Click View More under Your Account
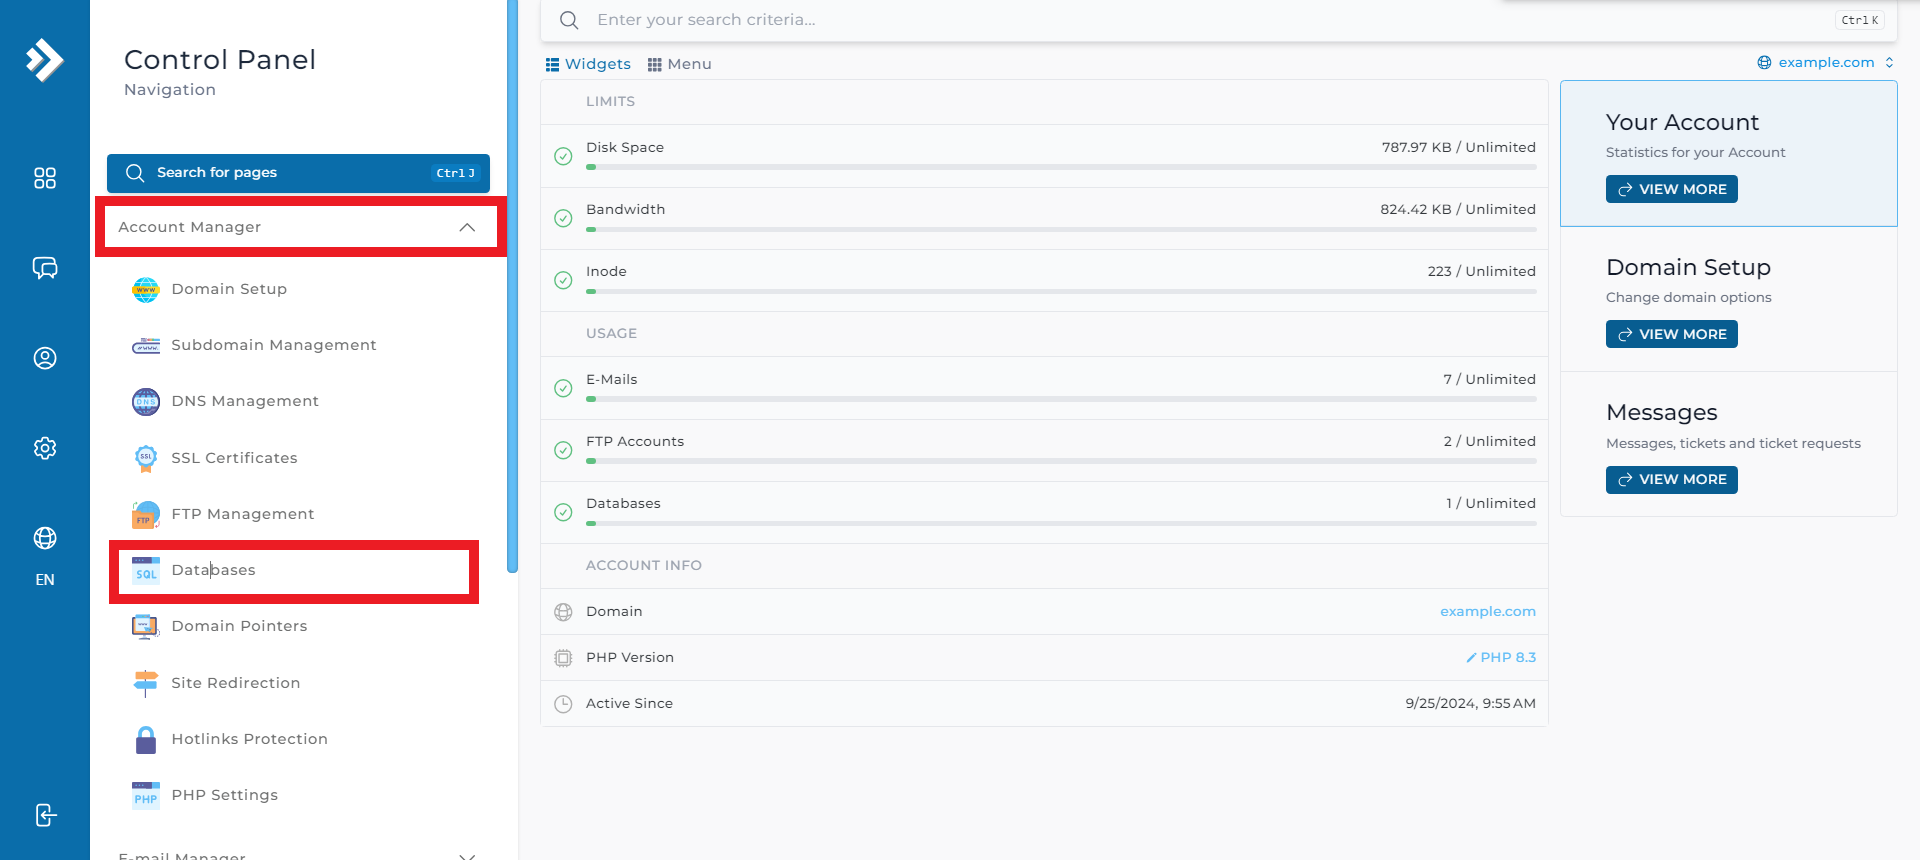This screenshot has width=1920, height=860. click(x=1672, y=189)
